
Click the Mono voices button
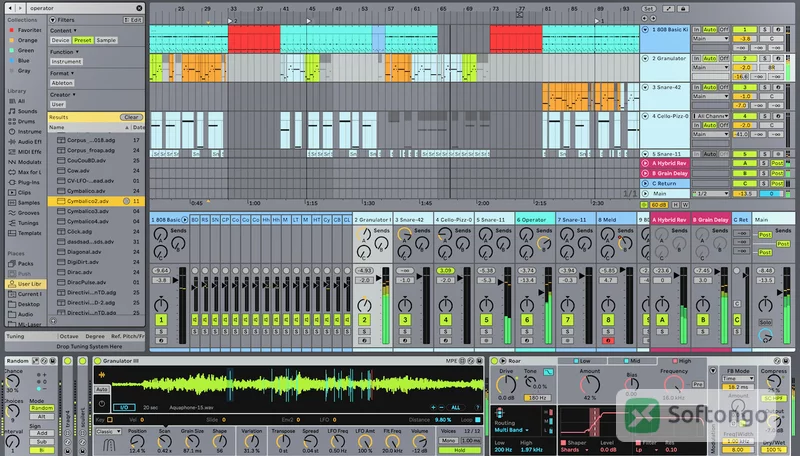449,440
